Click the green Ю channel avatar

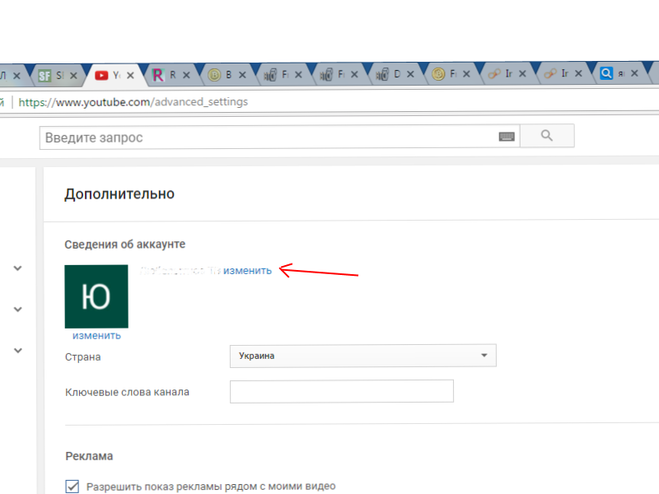96,296
